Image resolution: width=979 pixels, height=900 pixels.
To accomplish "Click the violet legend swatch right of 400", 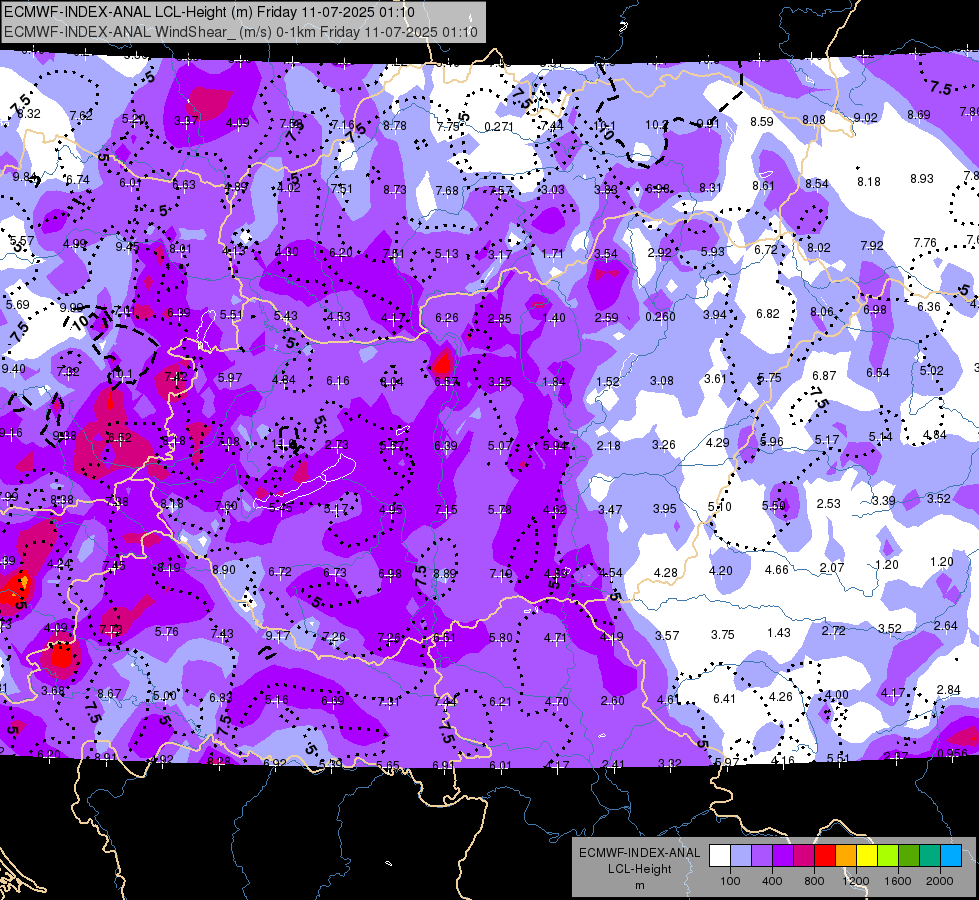I will pyautogui.click(x=783, y=856).
